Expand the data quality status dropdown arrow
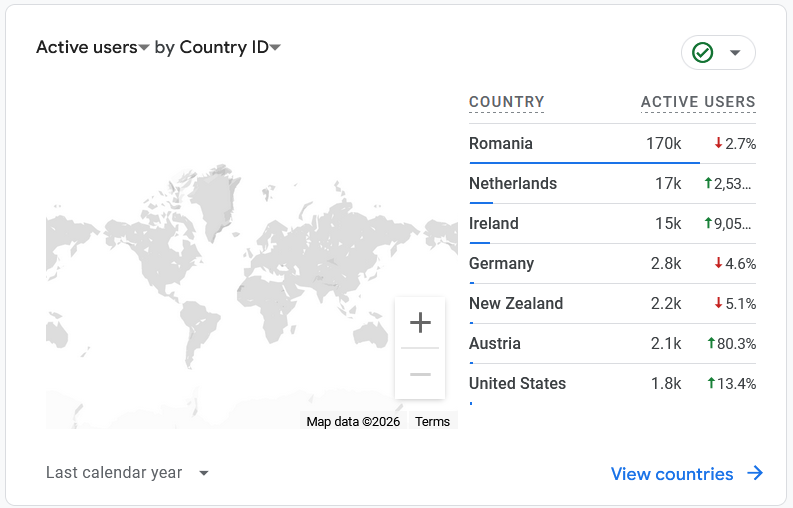793x508 pixels. coord(735,53)
